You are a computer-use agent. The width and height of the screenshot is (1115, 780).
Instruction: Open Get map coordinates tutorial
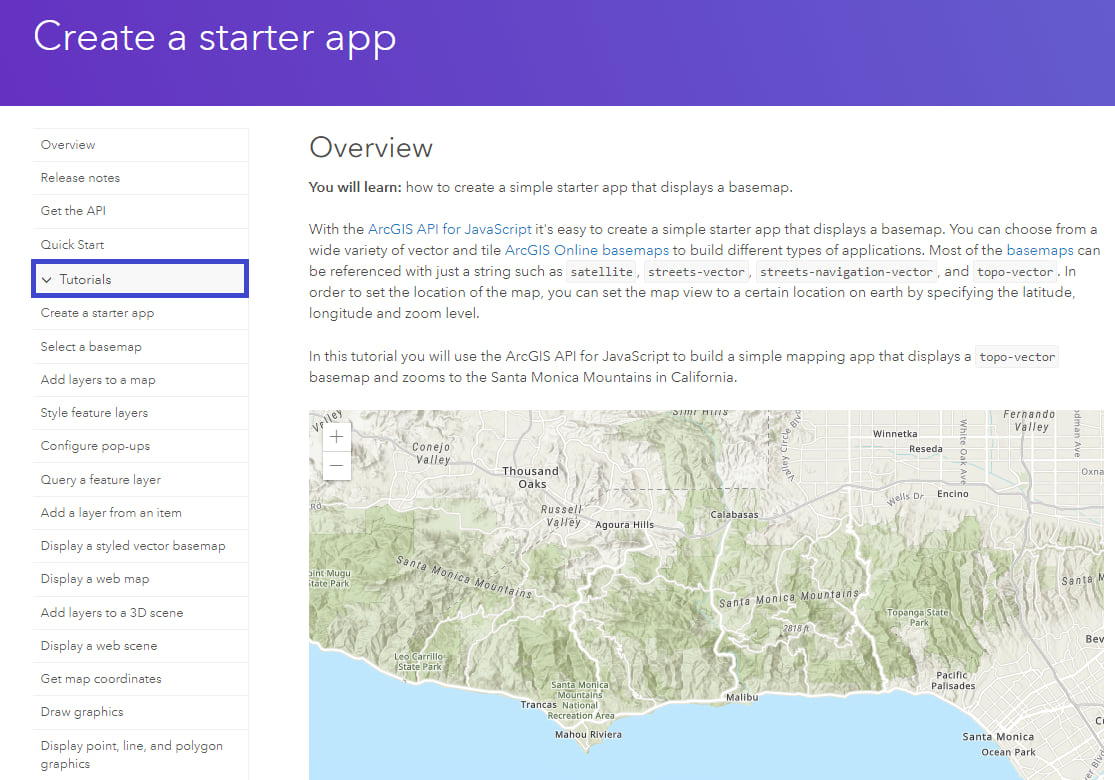100,679
